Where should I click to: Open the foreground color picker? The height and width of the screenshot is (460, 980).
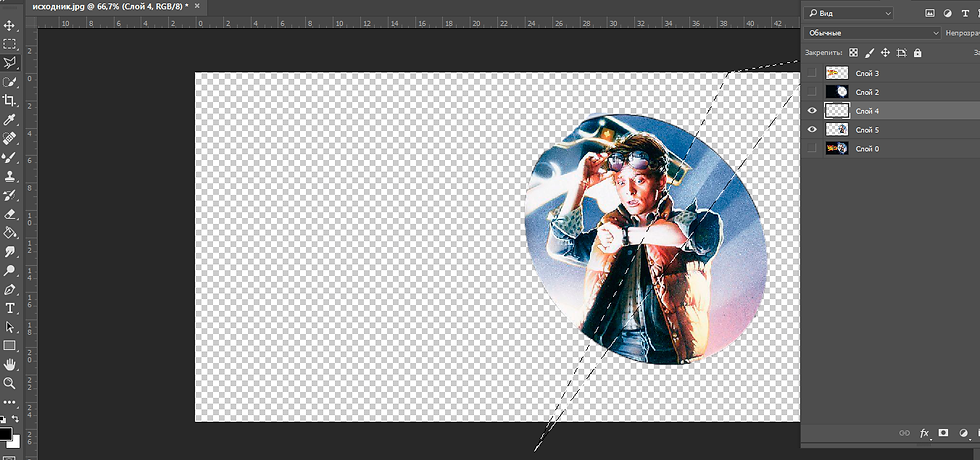click(5, 434)
